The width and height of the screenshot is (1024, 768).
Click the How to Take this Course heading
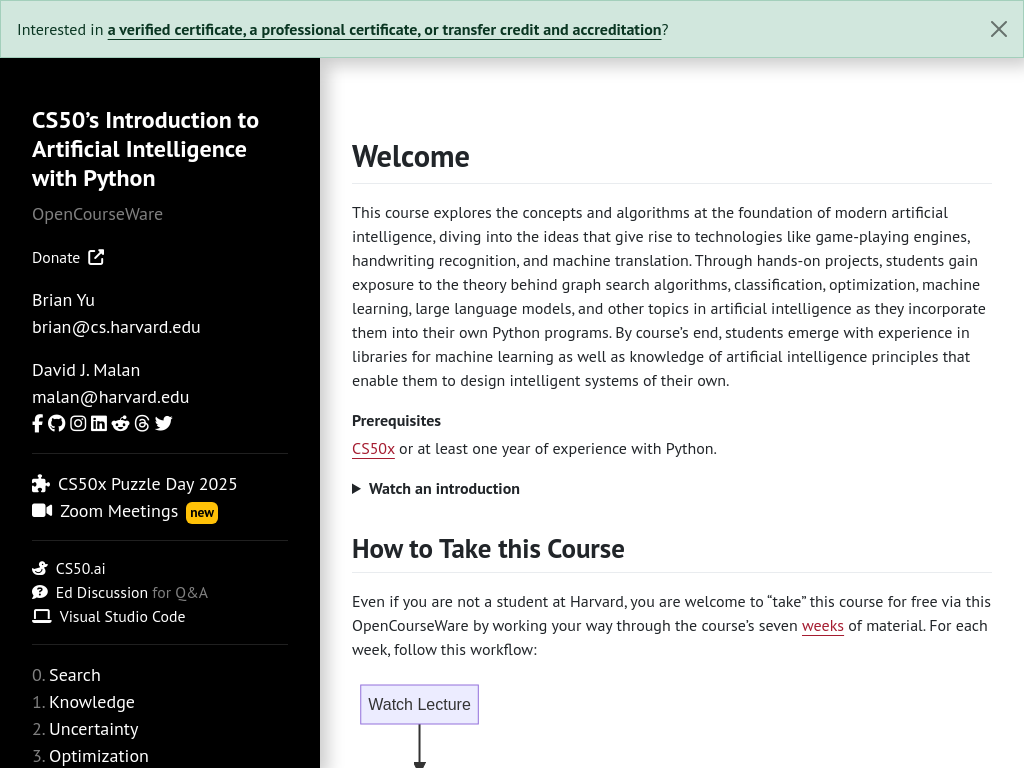488,549
